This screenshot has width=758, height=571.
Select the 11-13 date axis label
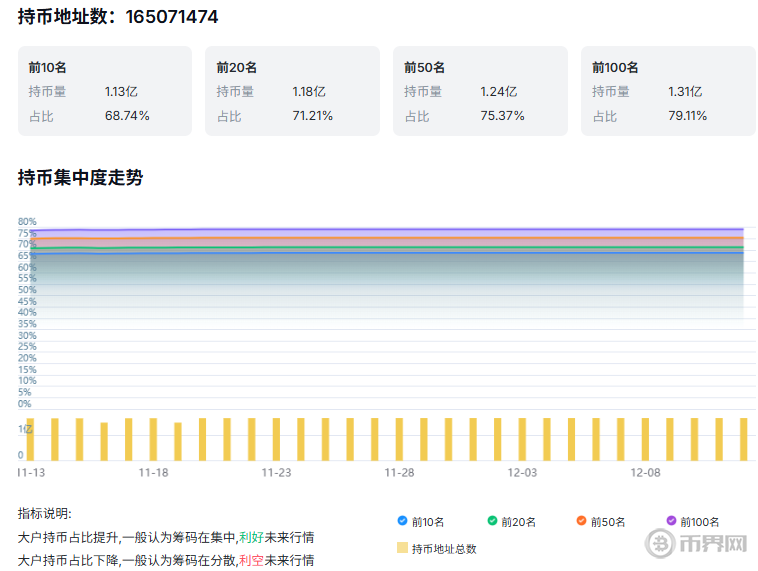tap(31, 473)
